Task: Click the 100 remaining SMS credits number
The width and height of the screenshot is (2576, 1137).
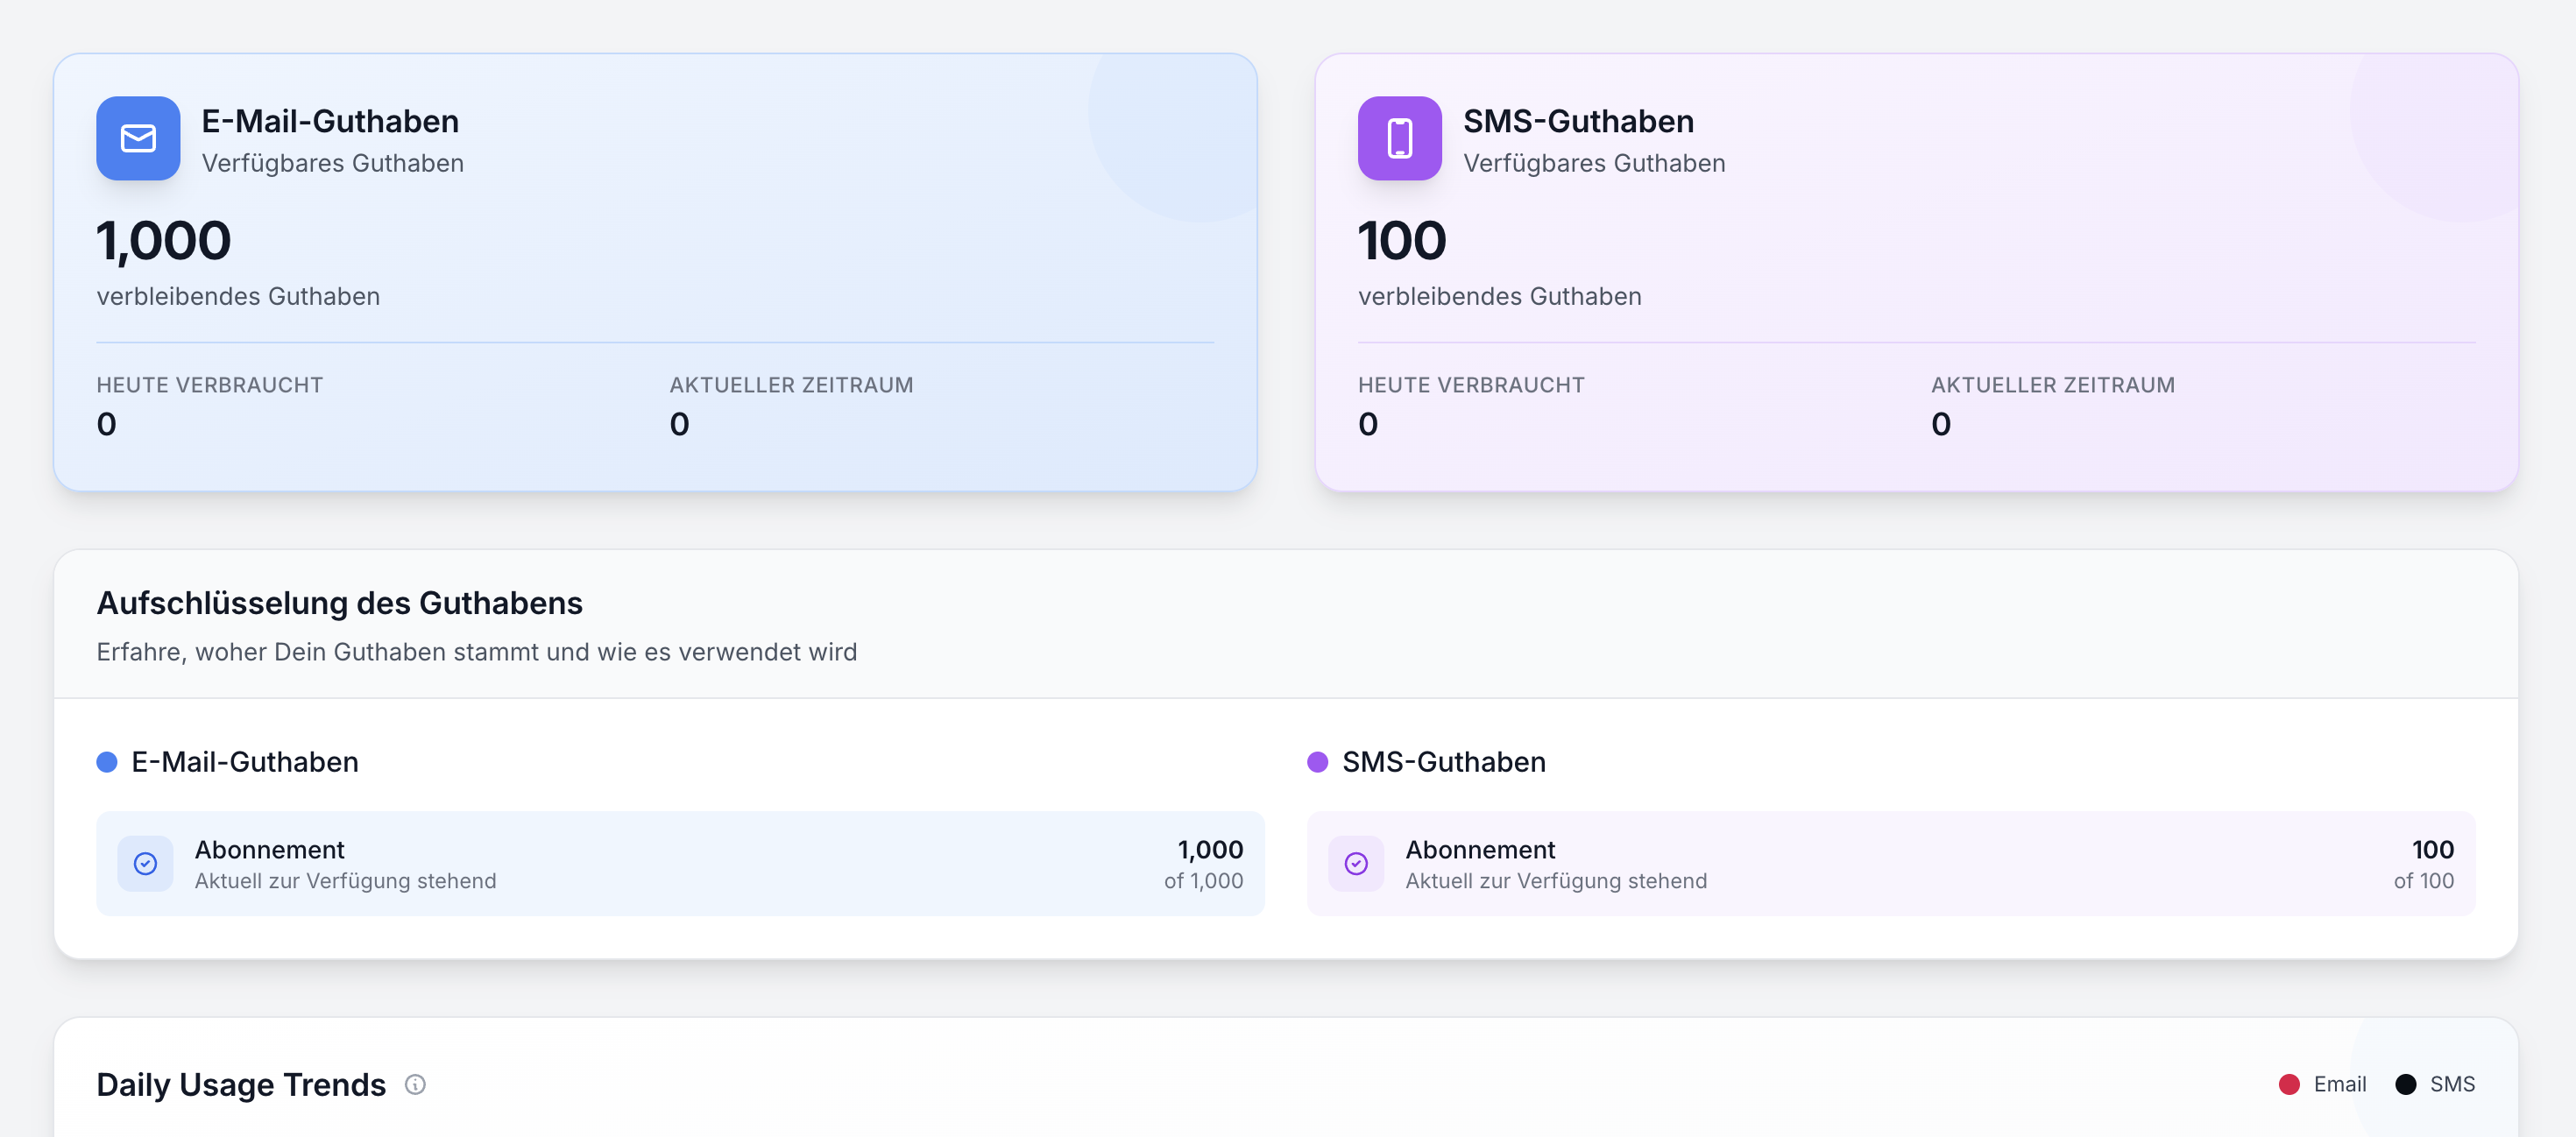Action: click(x=1402, y=241)
